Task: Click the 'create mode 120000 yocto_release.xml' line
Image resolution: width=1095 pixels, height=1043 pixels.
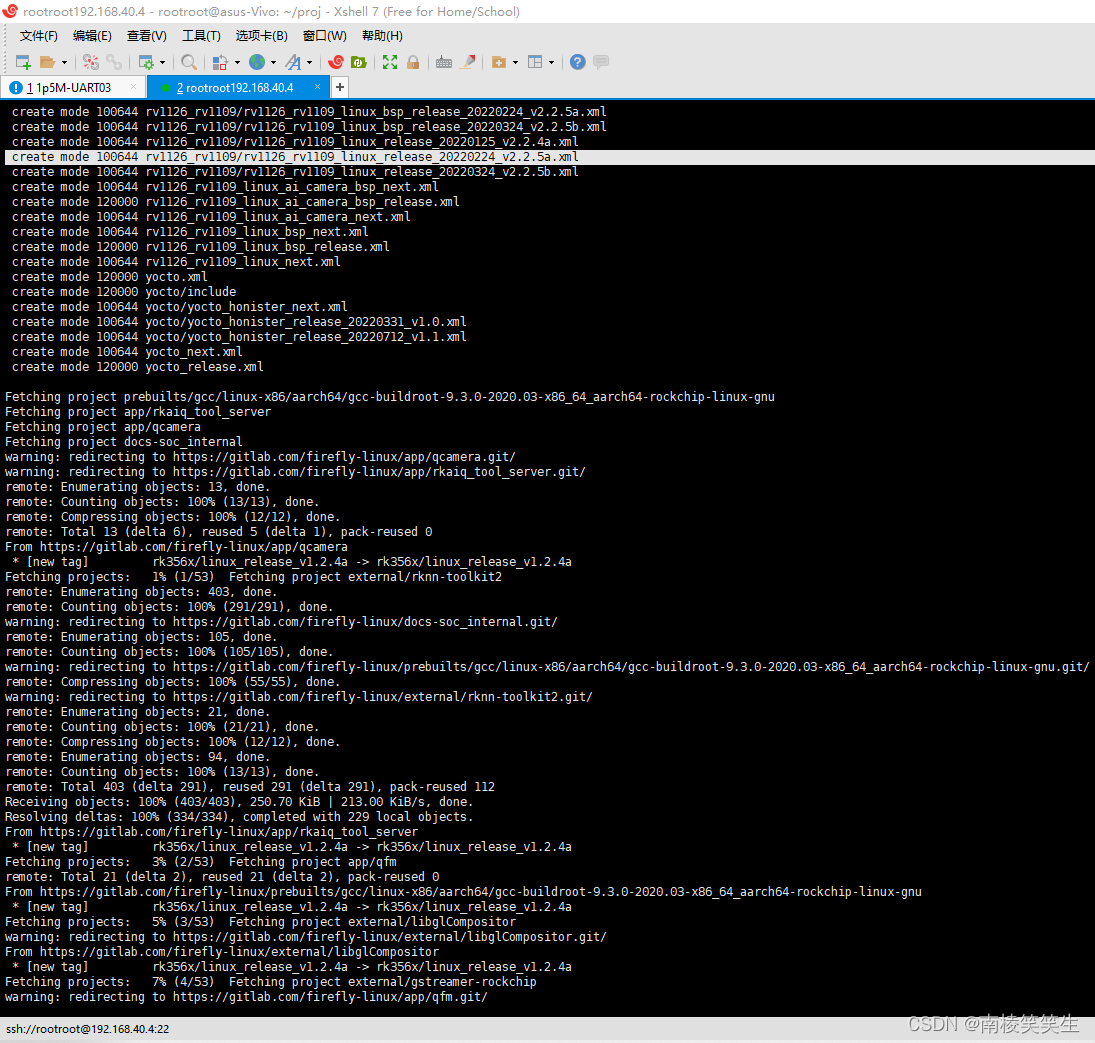Action: [138, 367]
